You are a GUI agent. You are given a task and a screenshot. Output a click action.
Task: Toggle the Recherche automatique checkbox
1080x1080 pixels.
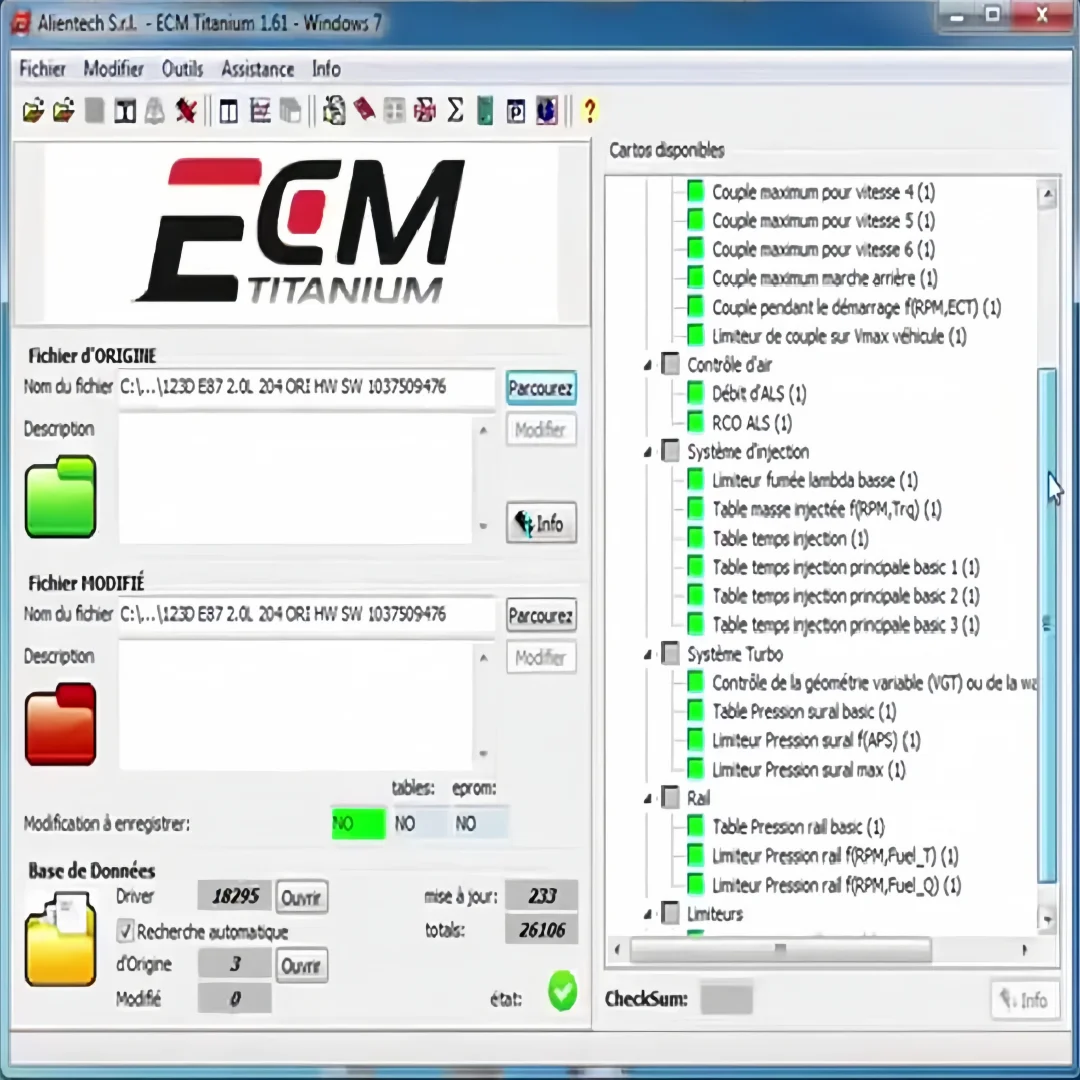tap(125, 931)
